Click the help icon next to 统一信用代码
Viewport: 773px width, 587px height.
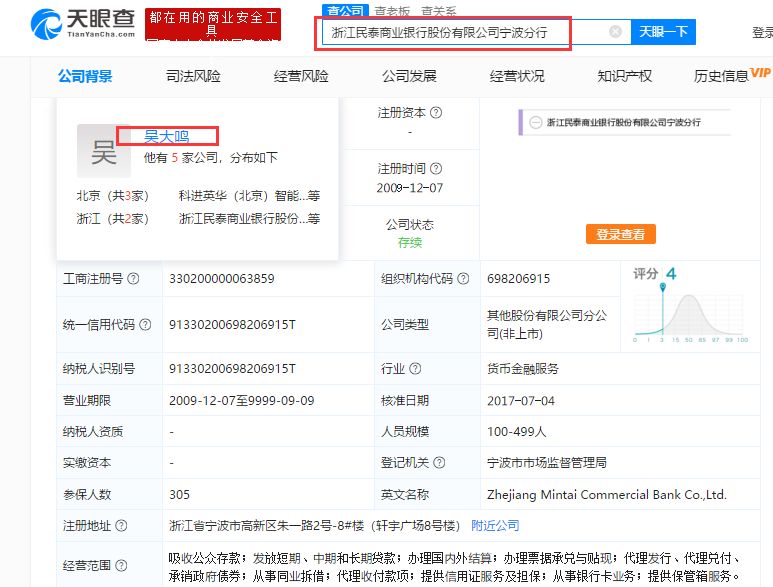click(x=145, y=324)
